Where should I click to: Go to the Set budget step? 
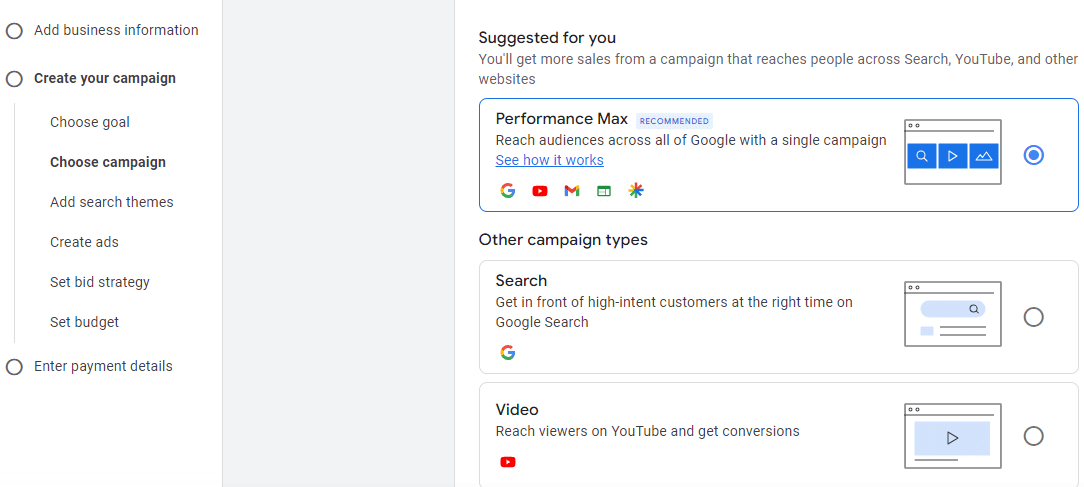[x=84, y=322]
